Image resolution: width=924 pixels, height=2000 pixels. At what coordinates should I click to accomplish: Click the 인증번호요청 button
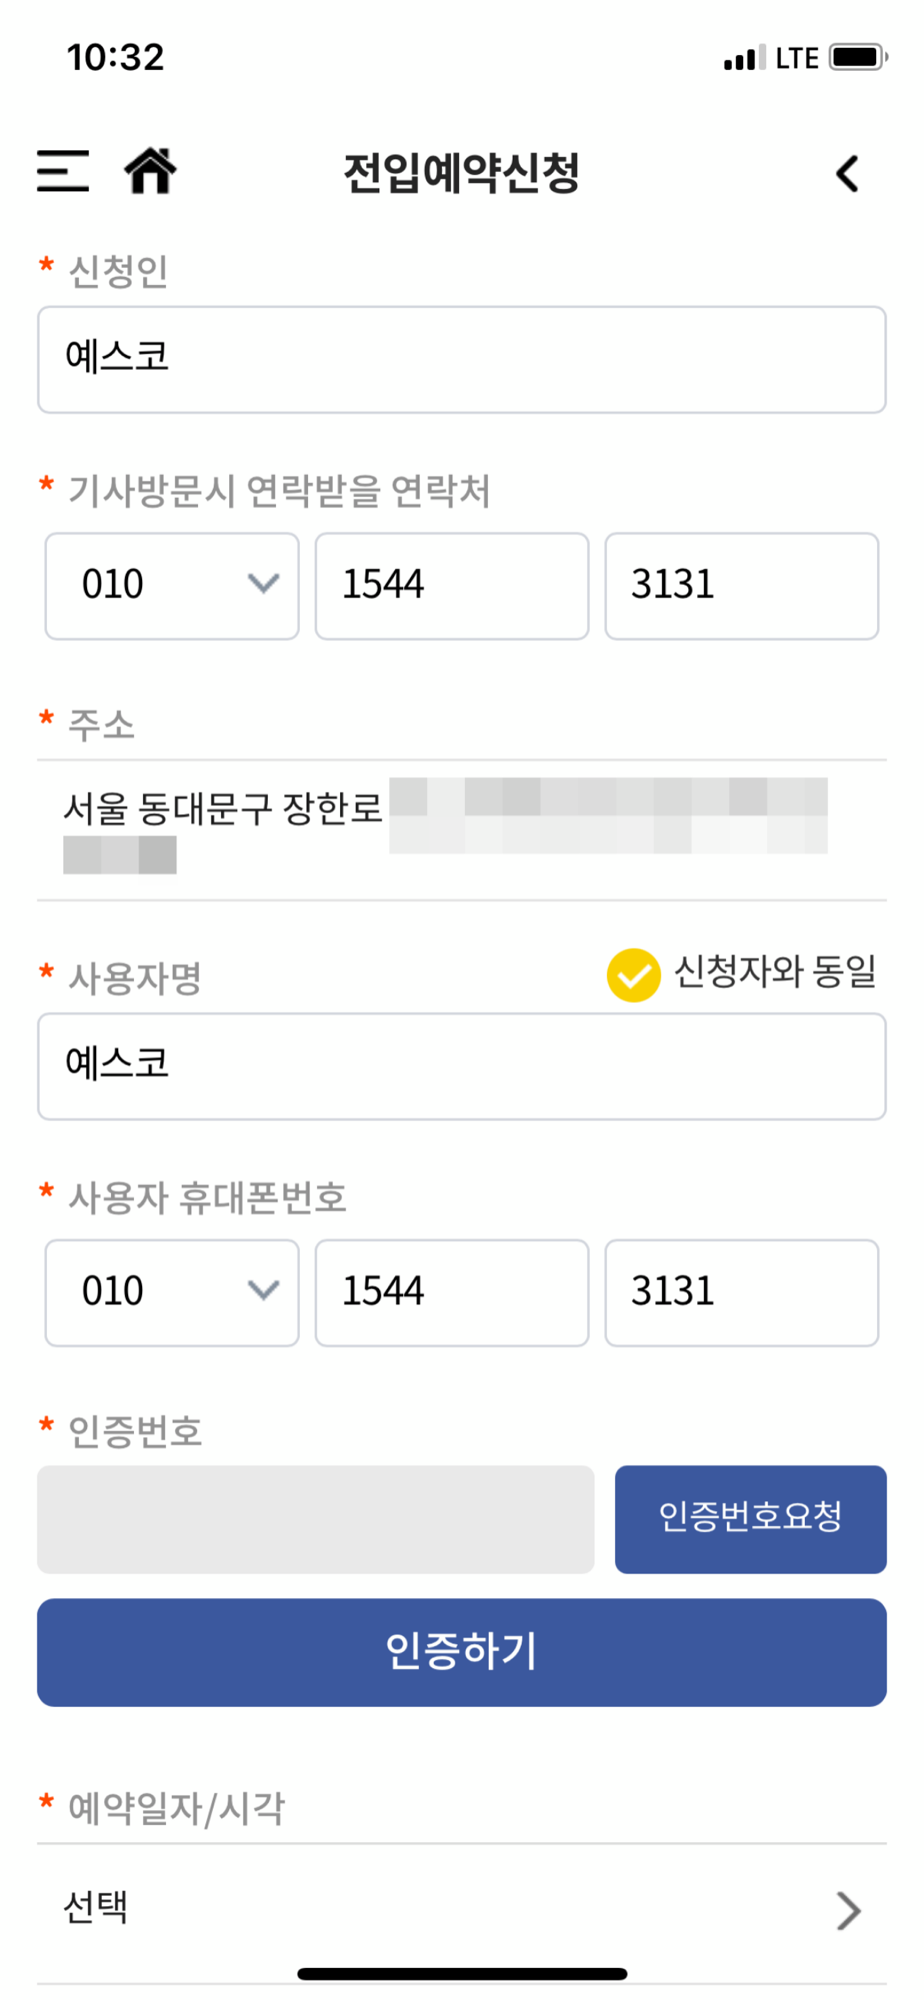(750, 1519)
